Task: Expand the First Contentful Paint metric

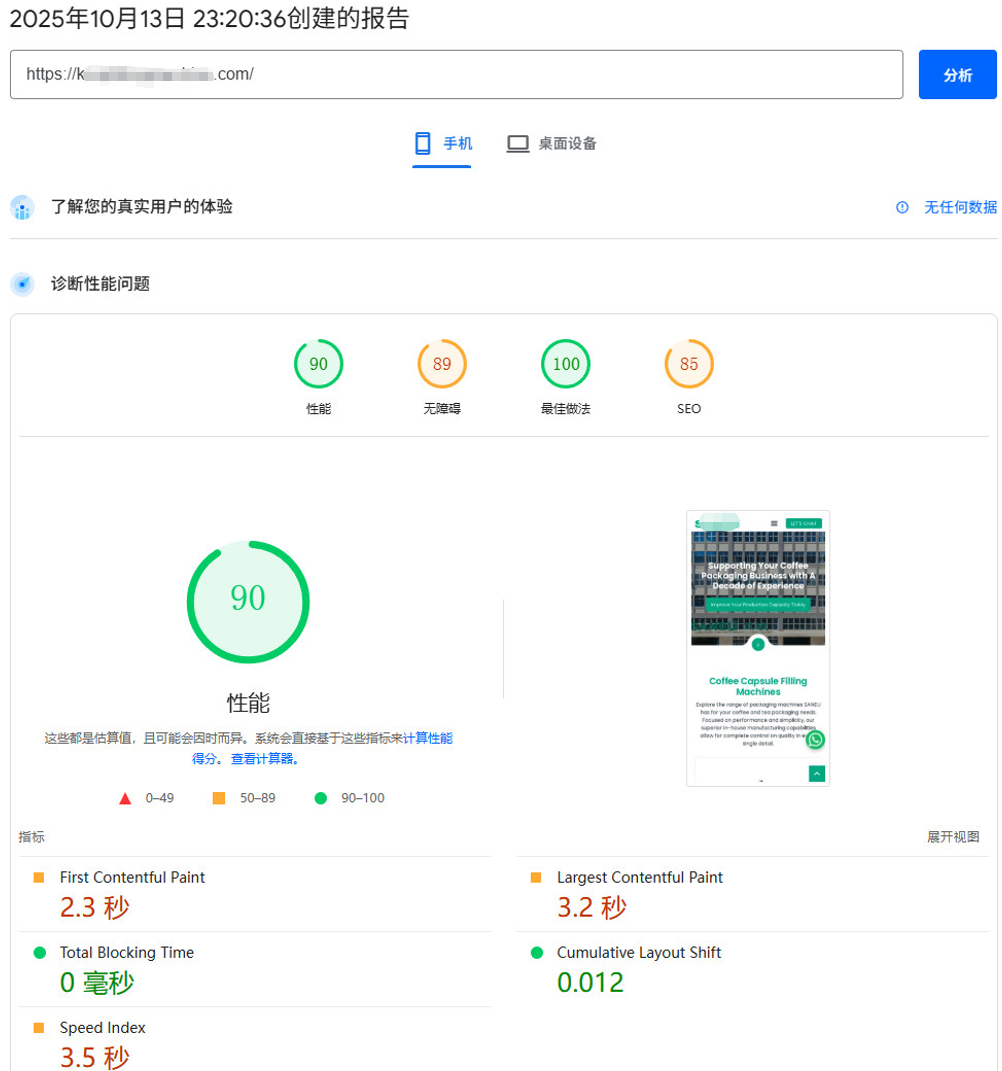Action: (x=132, y=877)
